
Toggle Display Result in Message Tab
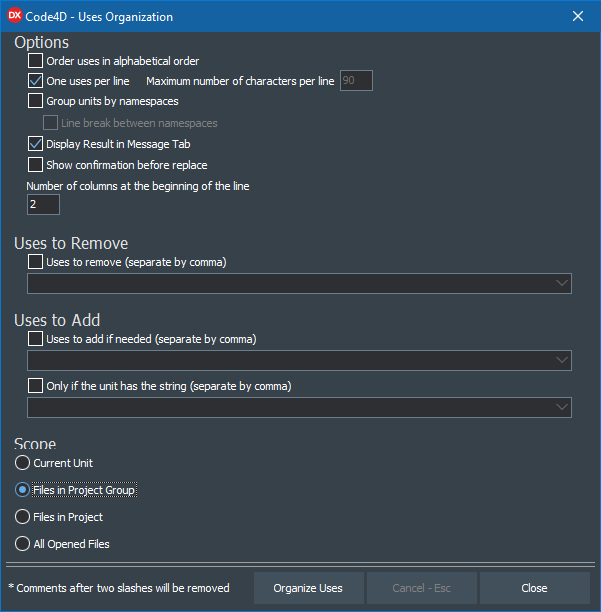pos(36,144)
